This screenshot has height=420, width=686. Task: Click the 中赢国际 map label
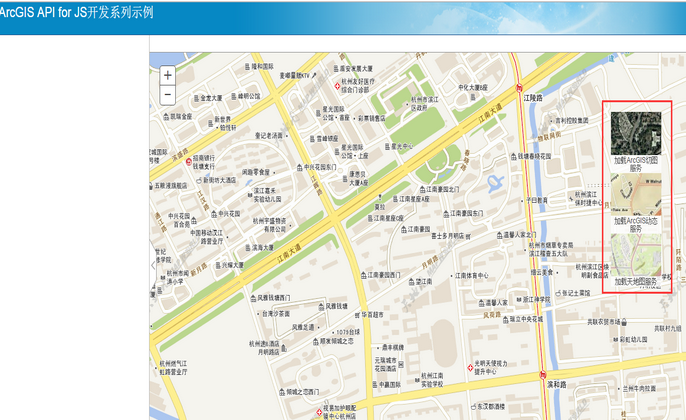[x=389, y=385]
